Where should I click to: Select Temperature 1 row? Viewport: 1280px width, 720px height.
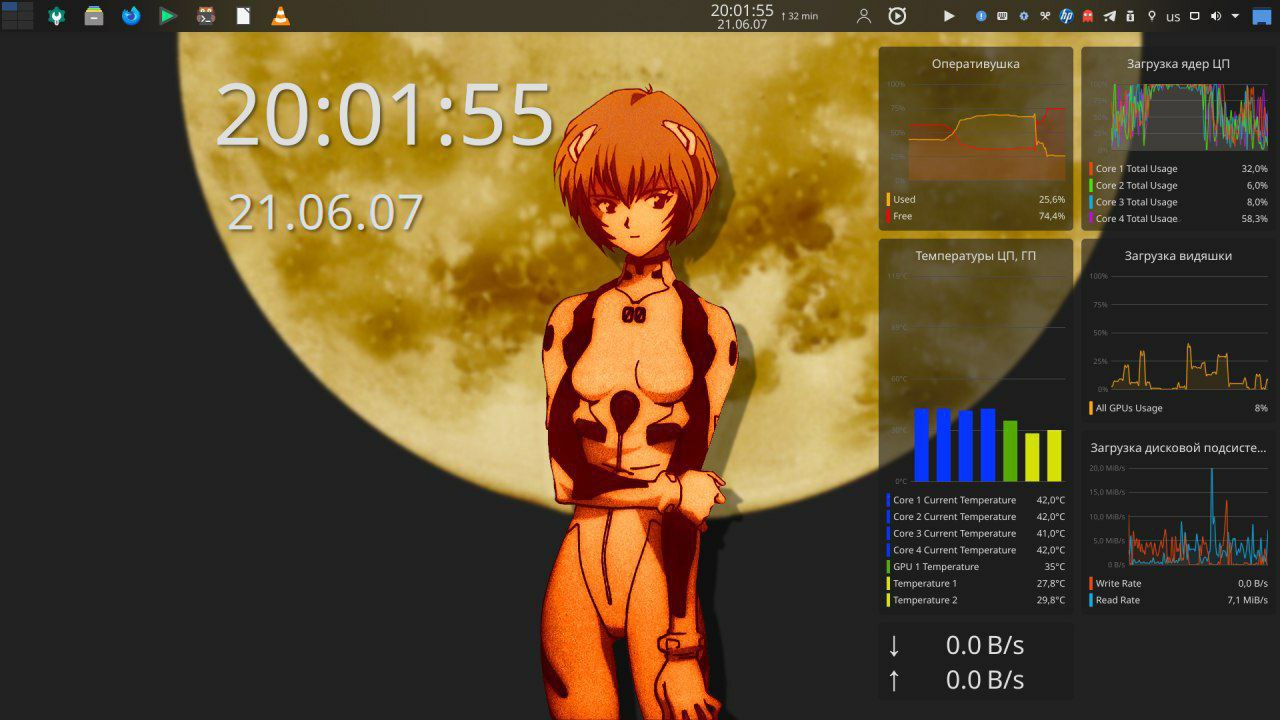[x=976, y=583]
